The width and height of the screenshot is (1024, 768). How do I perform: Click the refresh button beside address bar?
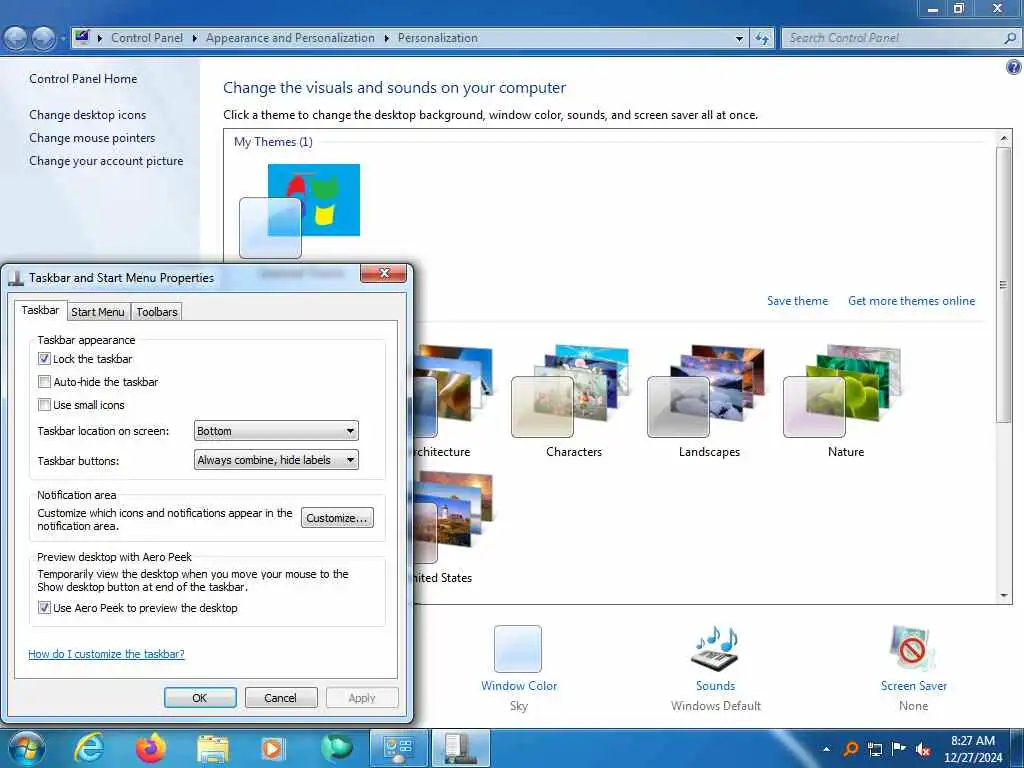coord(762,39)
